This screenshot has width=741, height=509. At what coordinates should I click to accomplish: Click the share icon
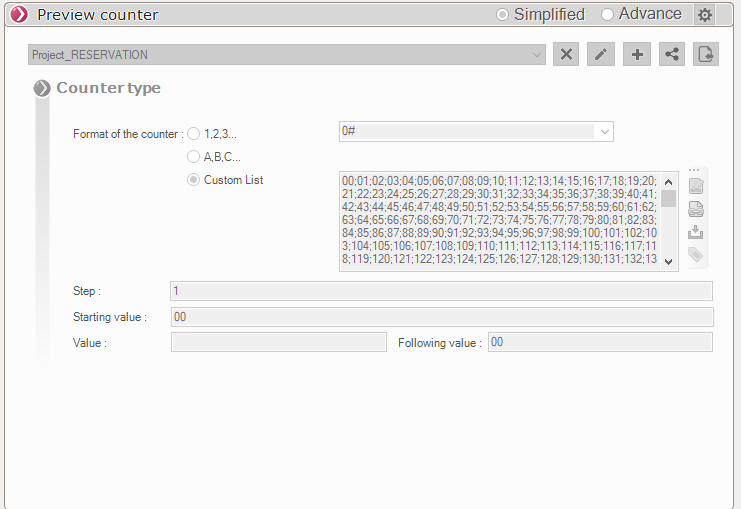(x=671, y=54)
